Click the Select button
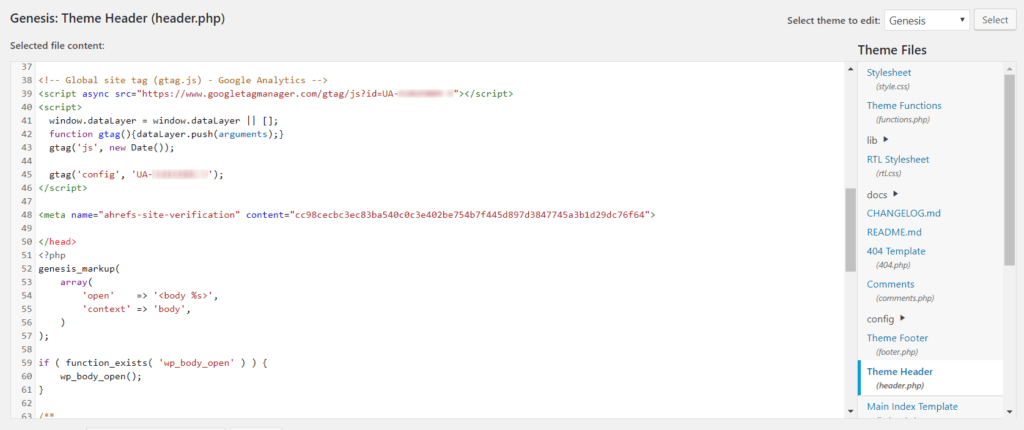The width and height of the screenshot is (1024, 430). tap(995, 20)
